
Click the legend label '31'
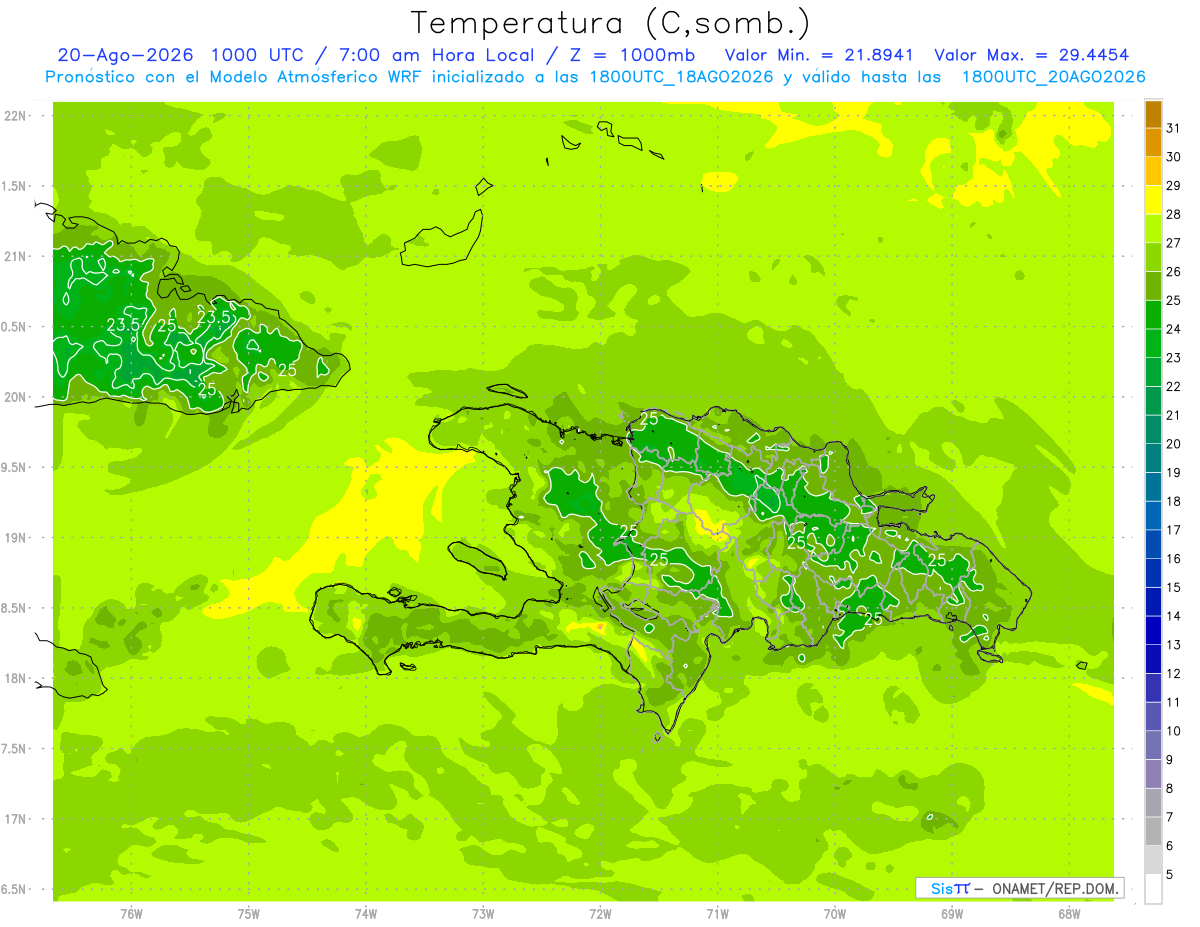coord(1174,128)
